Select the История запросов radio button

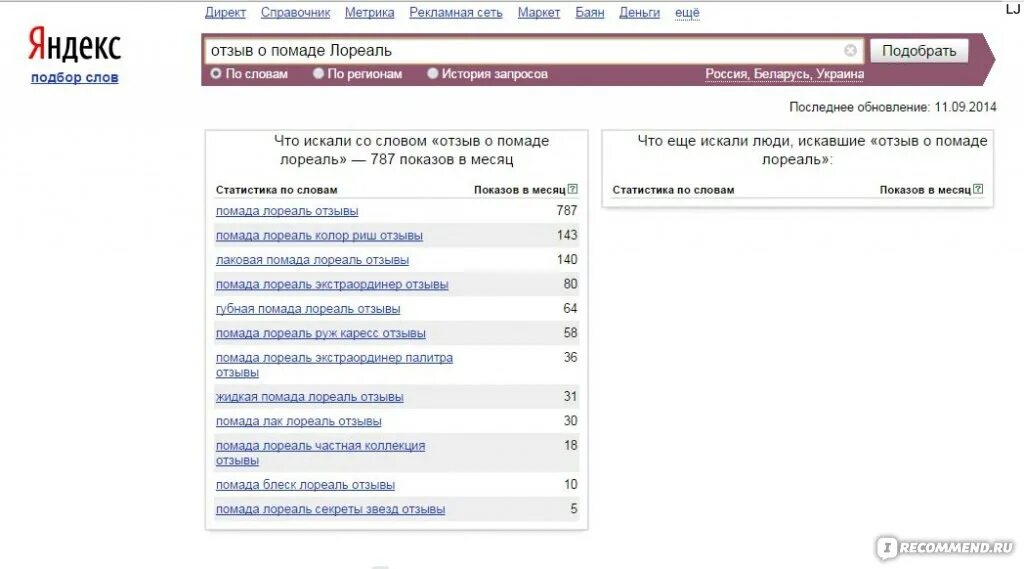432,74
